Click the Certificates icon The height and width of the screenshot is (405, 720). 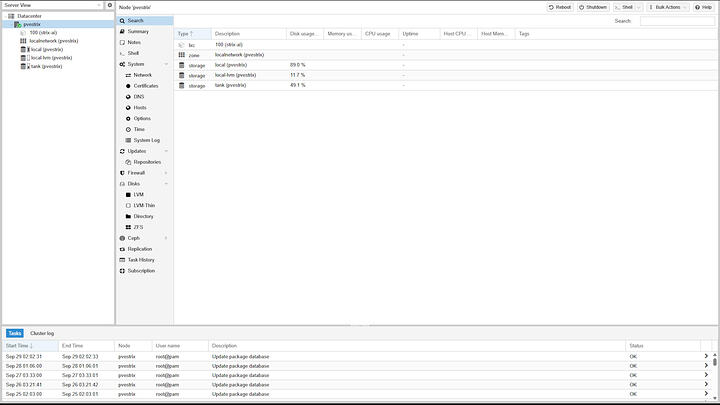pos(128,86)
